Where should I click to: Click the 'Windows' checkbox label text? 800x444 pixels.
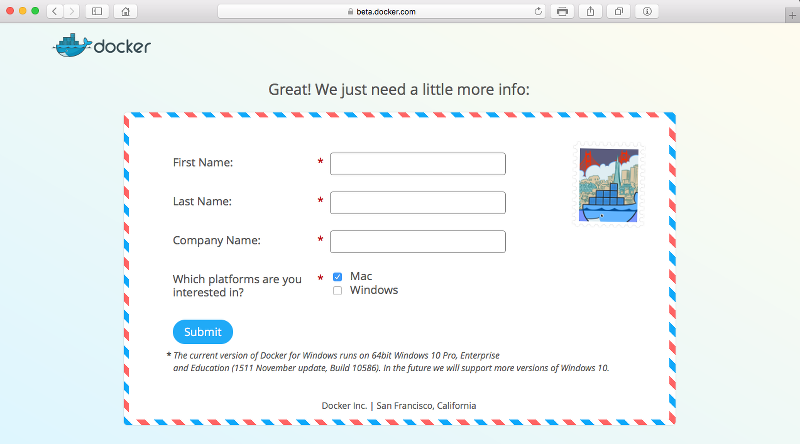coord(373,290)
